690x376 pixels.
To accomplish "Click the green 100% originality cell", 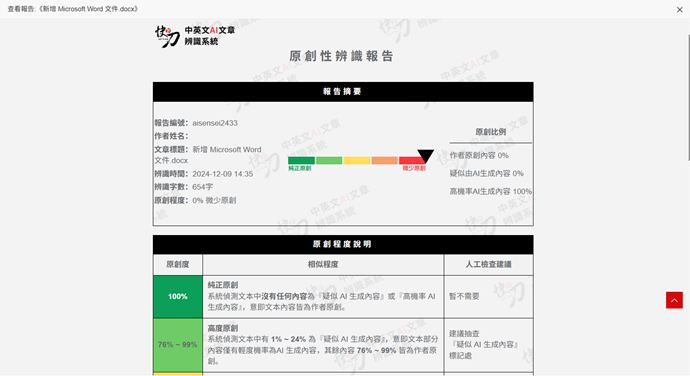I will point(178,297).
